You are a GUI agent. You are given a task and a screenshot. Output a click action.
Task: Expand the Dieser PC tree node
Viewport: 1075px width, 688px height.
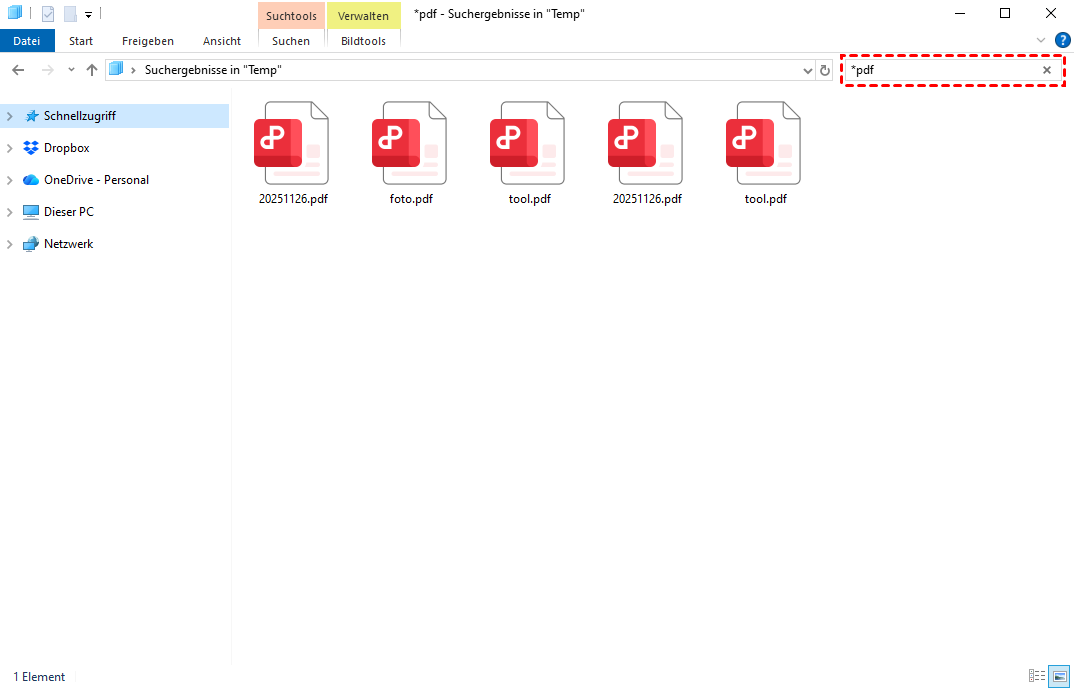pyautogui.click(x=10, y=212)
